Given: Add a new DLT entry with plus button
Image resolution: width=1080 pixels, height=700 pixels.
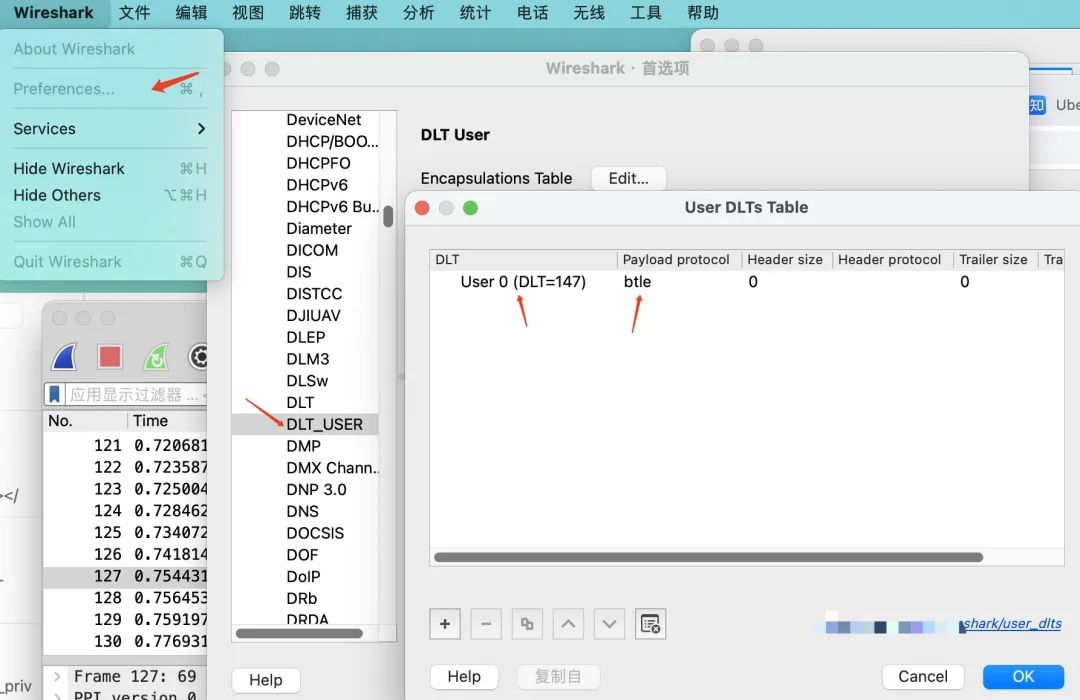Looking at the screenshot, I should click(445, 624).
